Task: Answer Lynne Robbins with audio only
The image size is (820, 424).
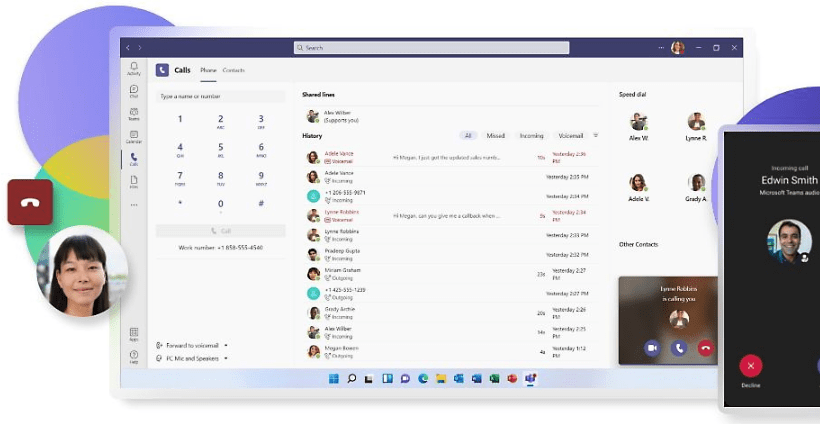Action: 679,348
